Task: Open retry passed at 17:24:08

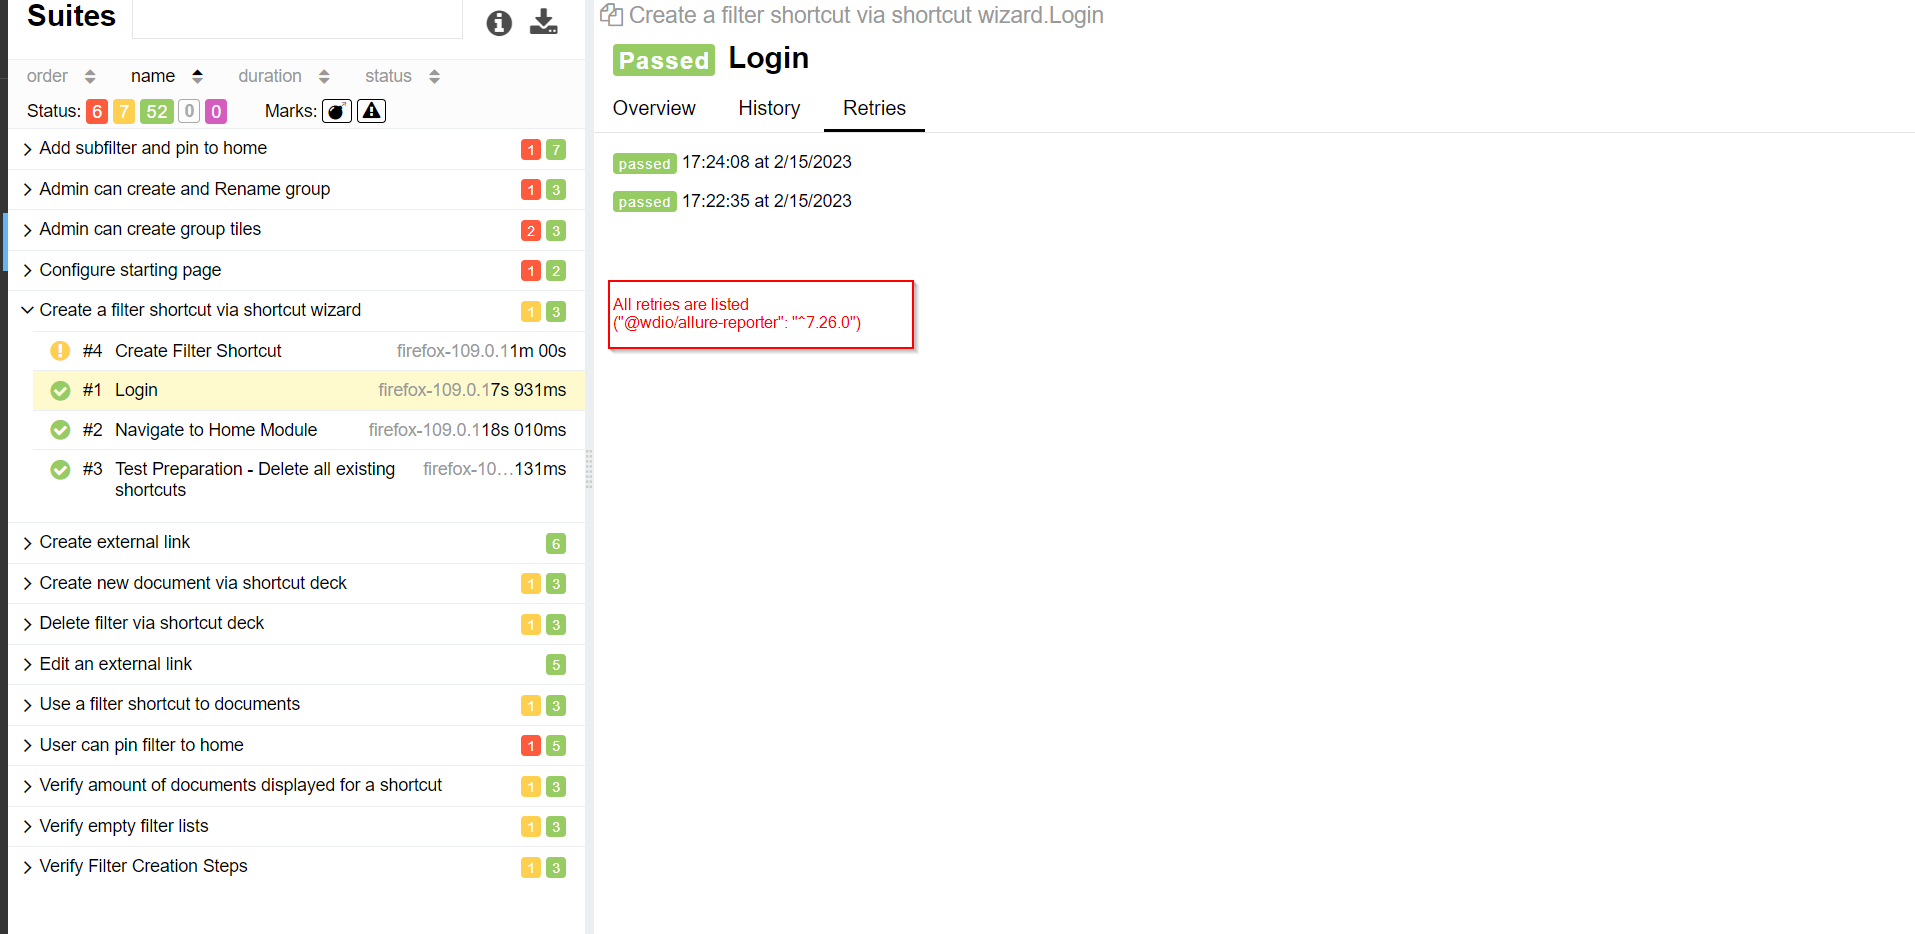Action: pyautogui.click(x=732, y=162)
